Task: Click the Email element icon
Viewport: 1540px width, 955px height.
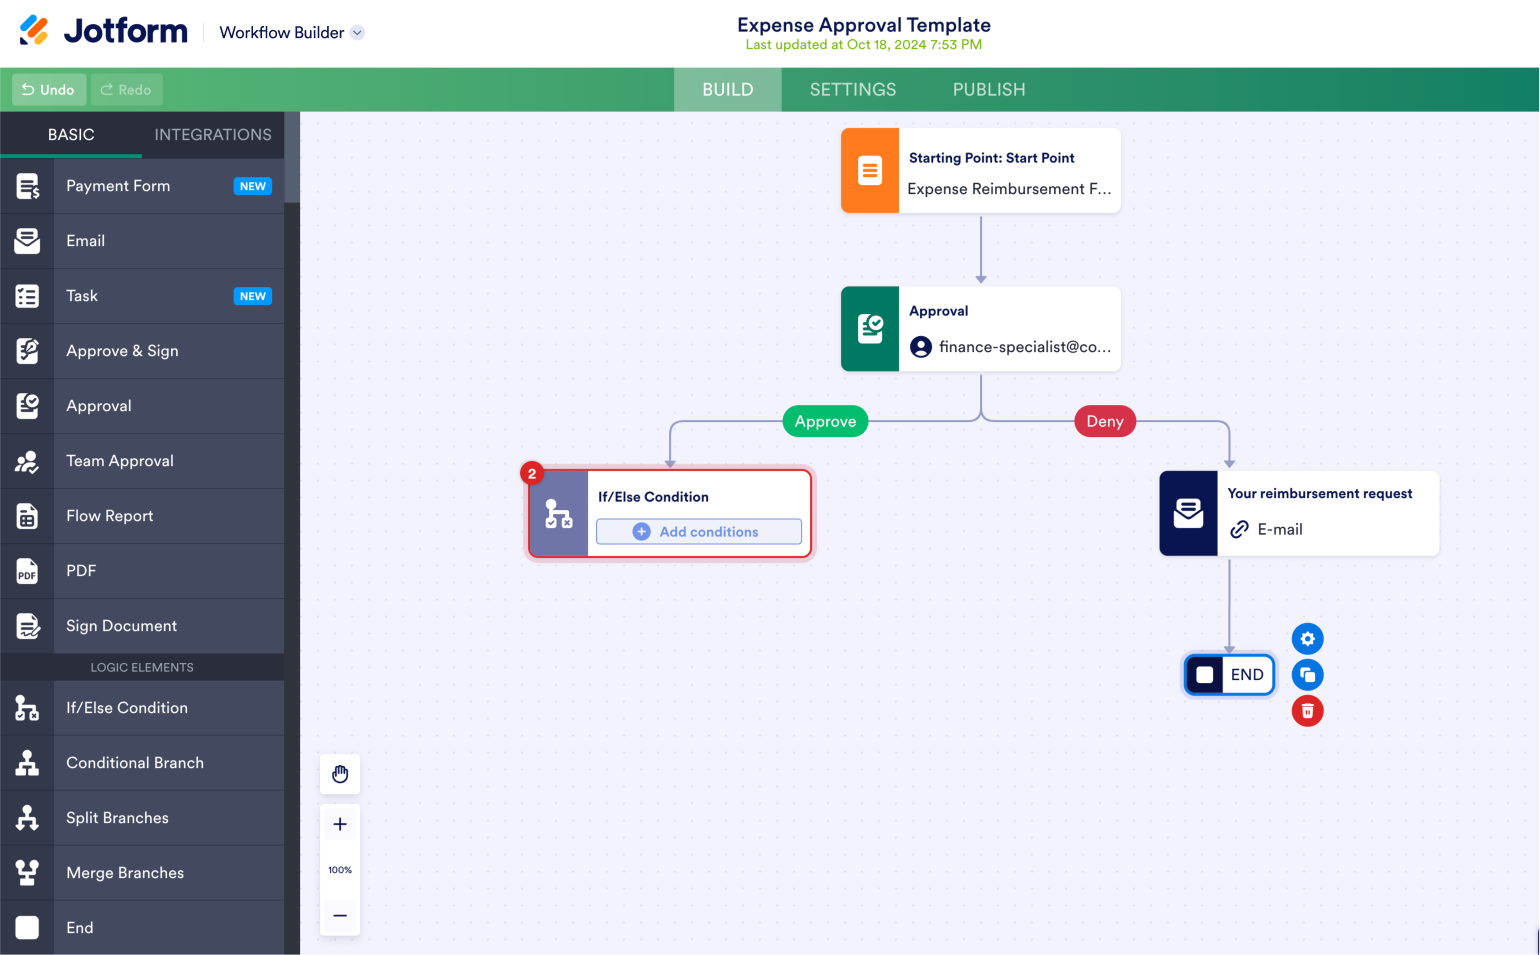Action: (x=27, y=241)
